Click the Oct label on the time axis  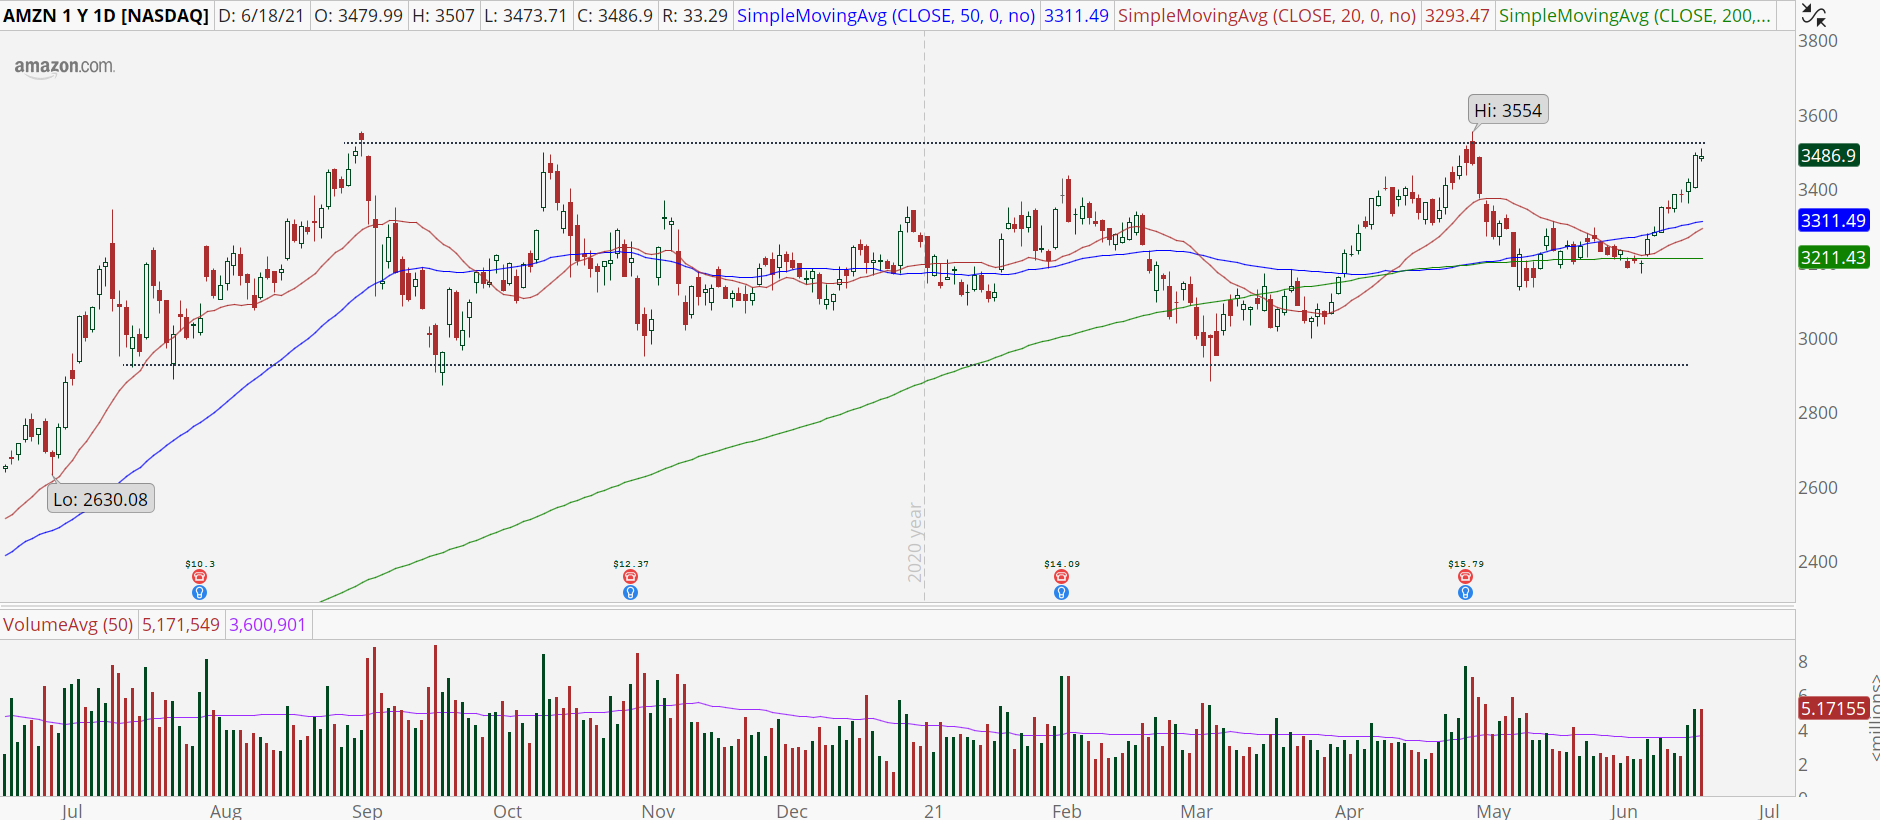(507, 811)
